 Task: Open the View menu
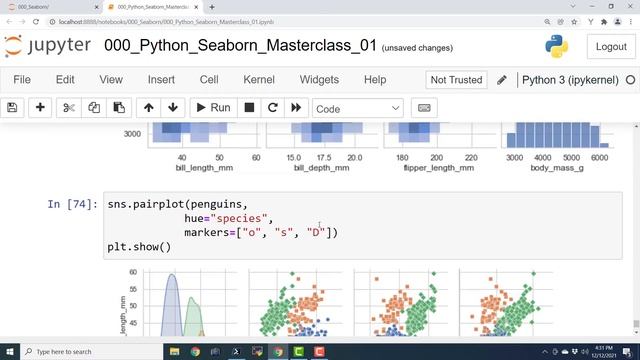(x=111, y=80)
